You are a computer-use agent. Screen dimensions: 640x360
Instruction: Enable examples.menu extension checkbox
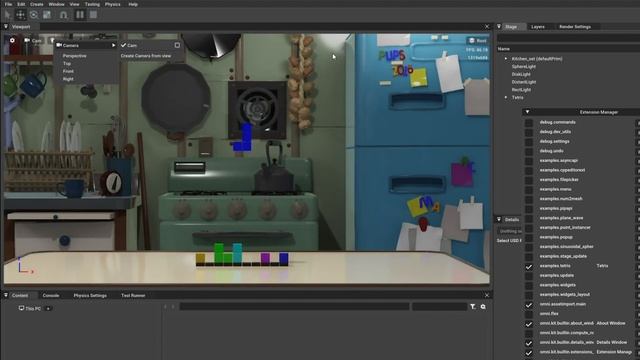[529, 189]
